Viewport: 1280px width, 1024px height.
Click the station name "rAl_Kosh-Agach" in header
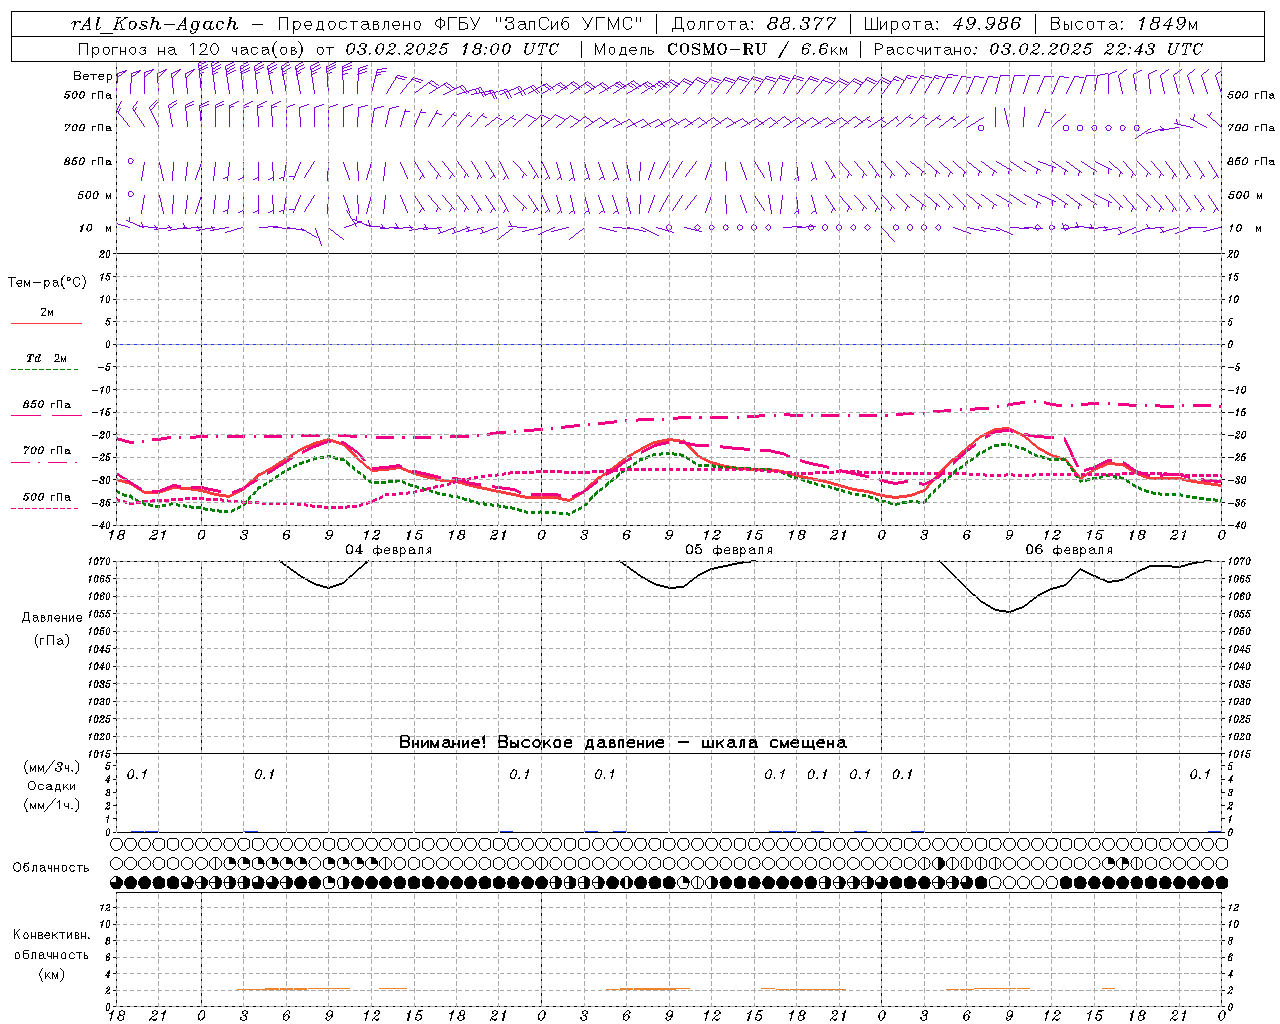[155, 24]
